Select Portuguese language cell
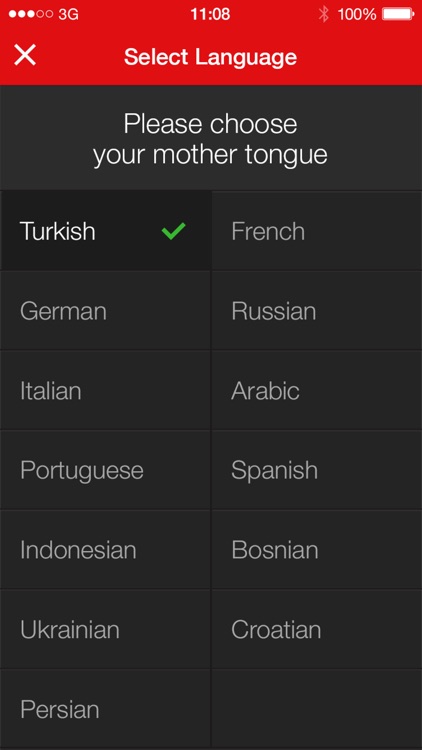Screen dimensions: 422x750 click(105, 470)
